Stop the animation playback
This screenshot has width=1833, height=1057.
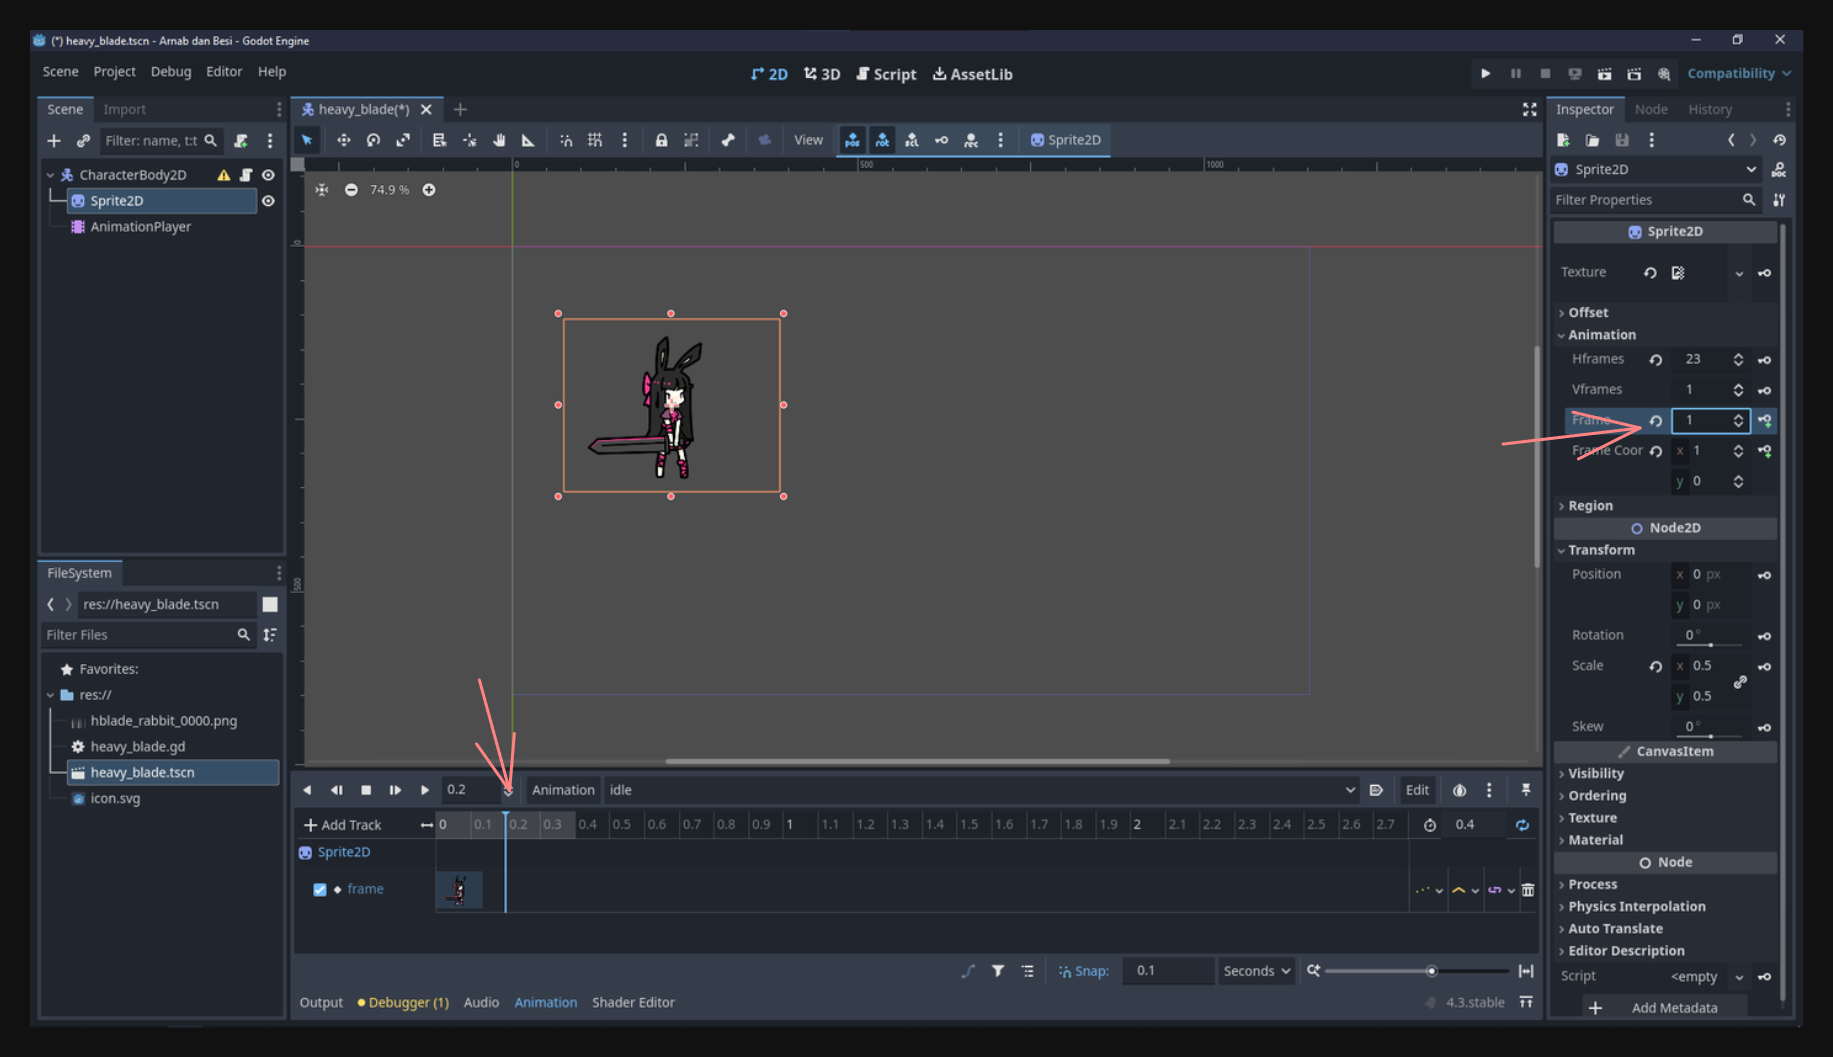(x=366, y=790)
